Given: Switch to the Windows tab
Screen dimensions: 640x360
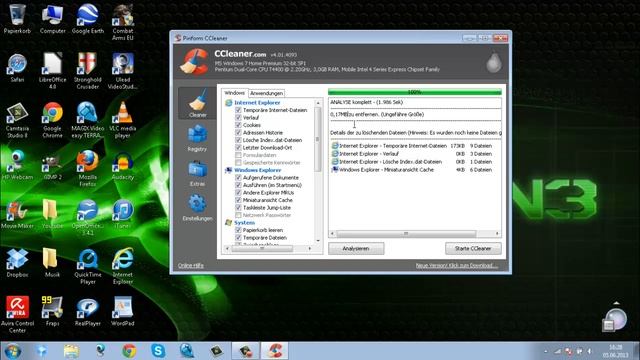Looking at the screenshot, I should 235,93.
